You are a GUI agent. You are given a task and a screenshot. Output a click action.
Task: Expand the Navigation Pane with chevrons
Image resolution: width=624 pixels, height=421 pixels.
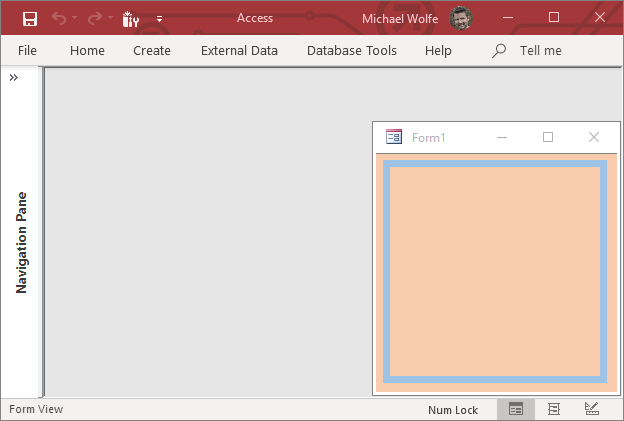point(14,77)
